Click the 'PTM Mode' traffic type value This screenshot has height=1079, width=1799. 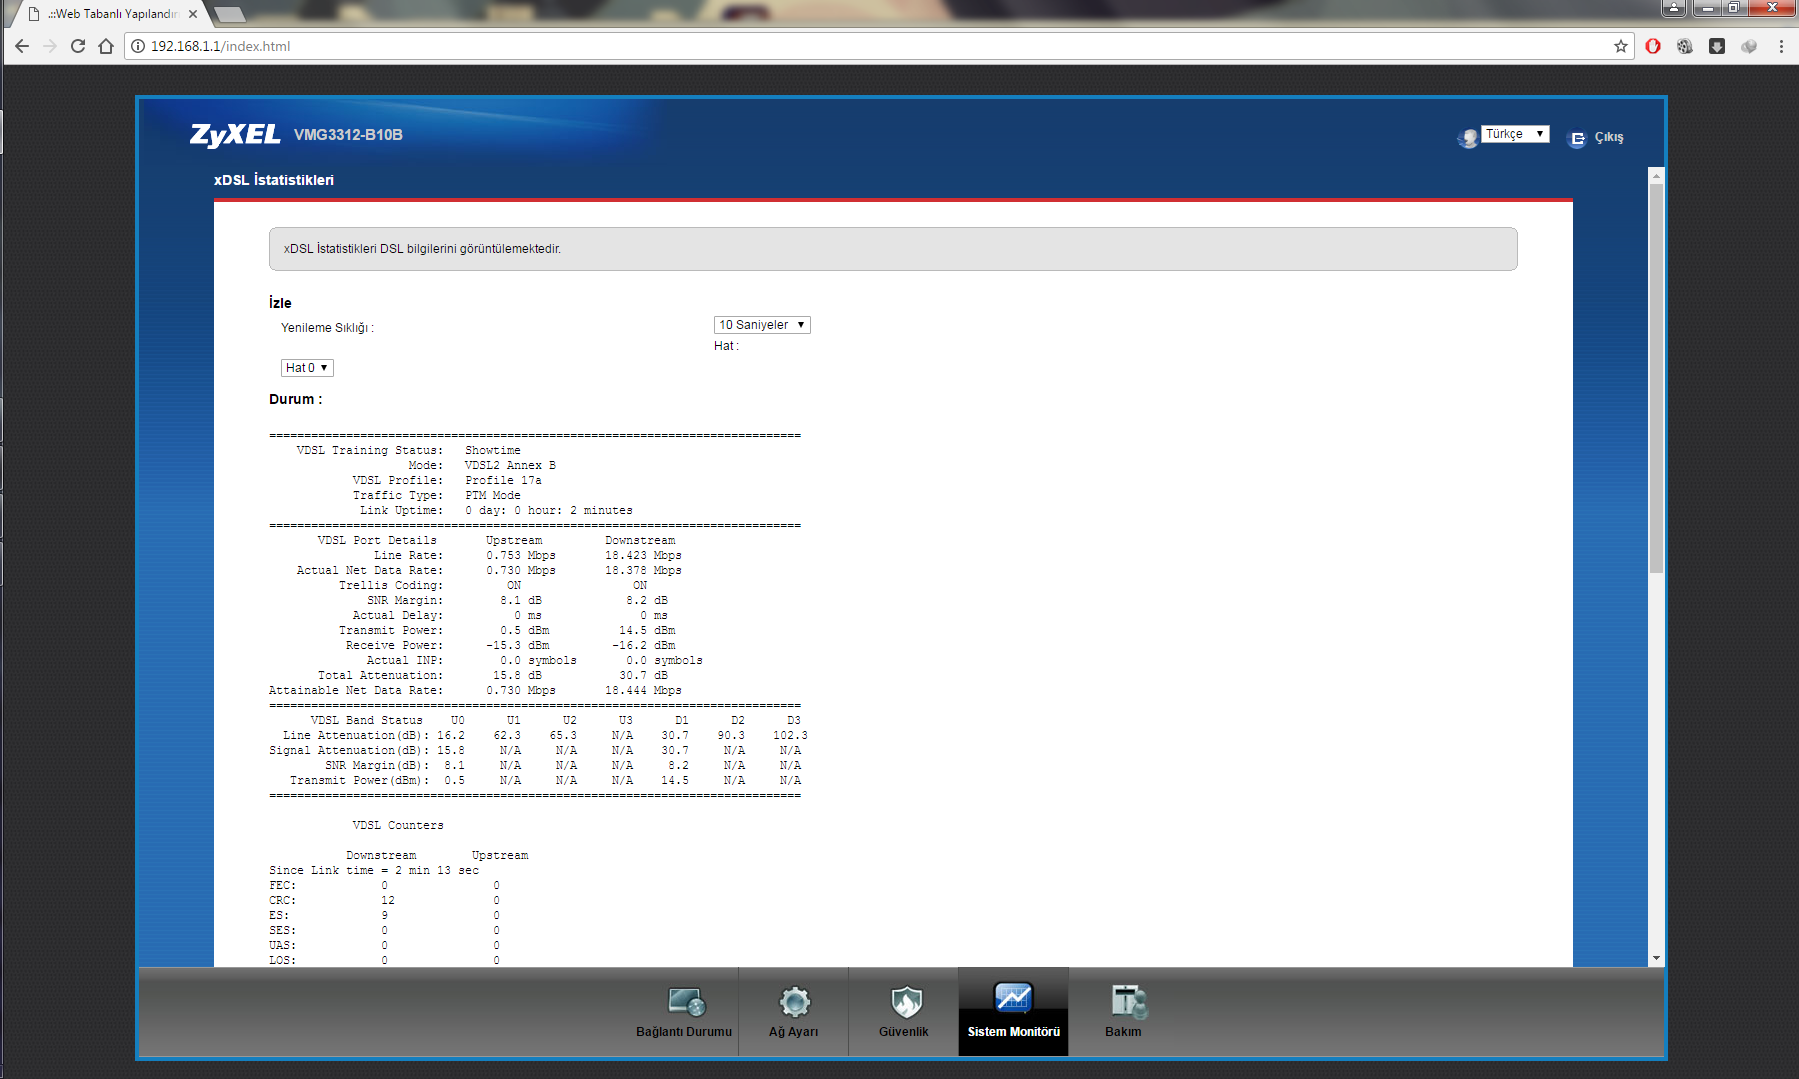[493, 496]
